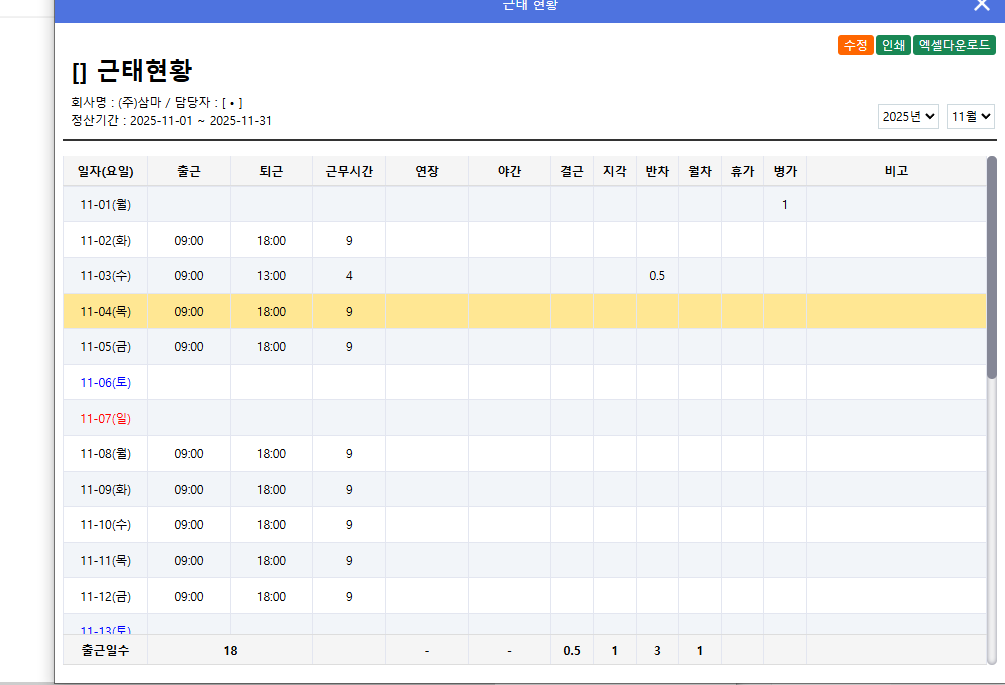Click the 11-01(월) date cell

(103, 204)
